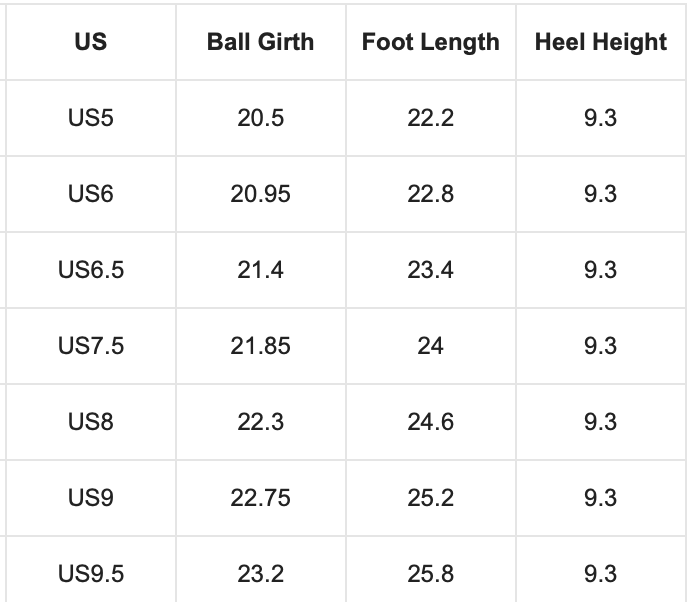
Task: Click the 20.95 ball girth value
Action: tap(261, 194)
